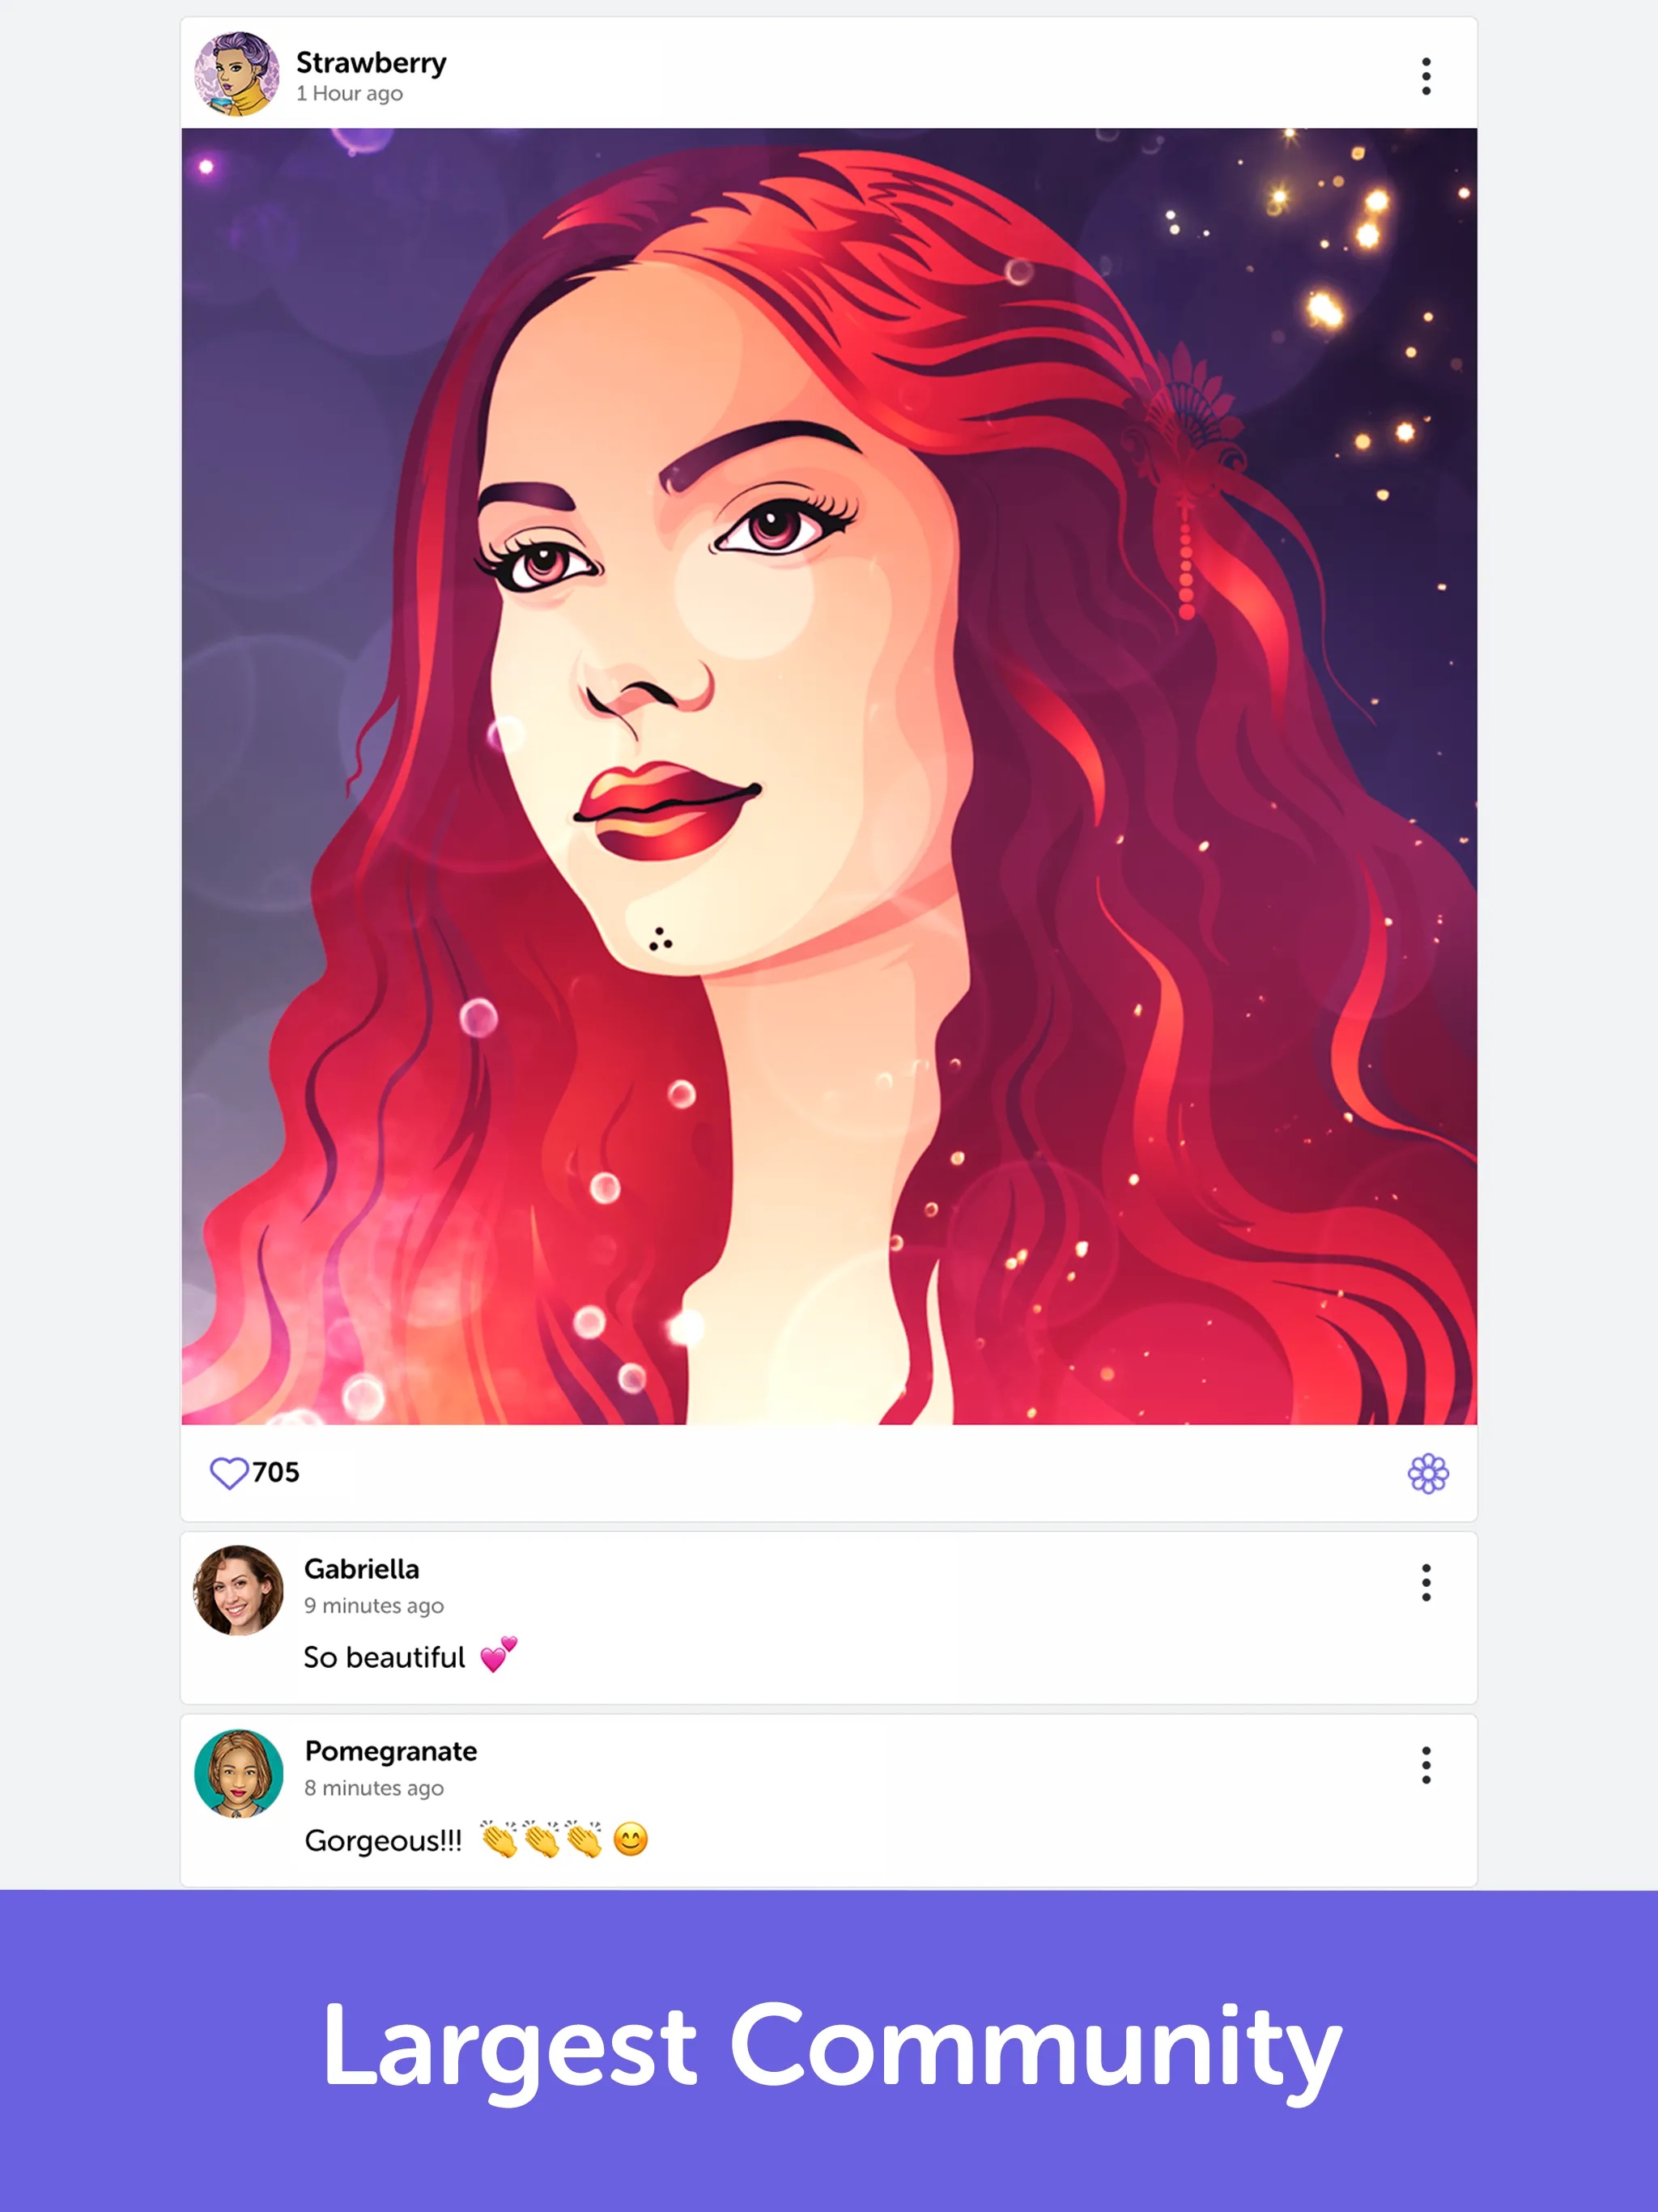
Task: Click the flower/mandala icon on post
Action: click(x=1430, y=1472)
